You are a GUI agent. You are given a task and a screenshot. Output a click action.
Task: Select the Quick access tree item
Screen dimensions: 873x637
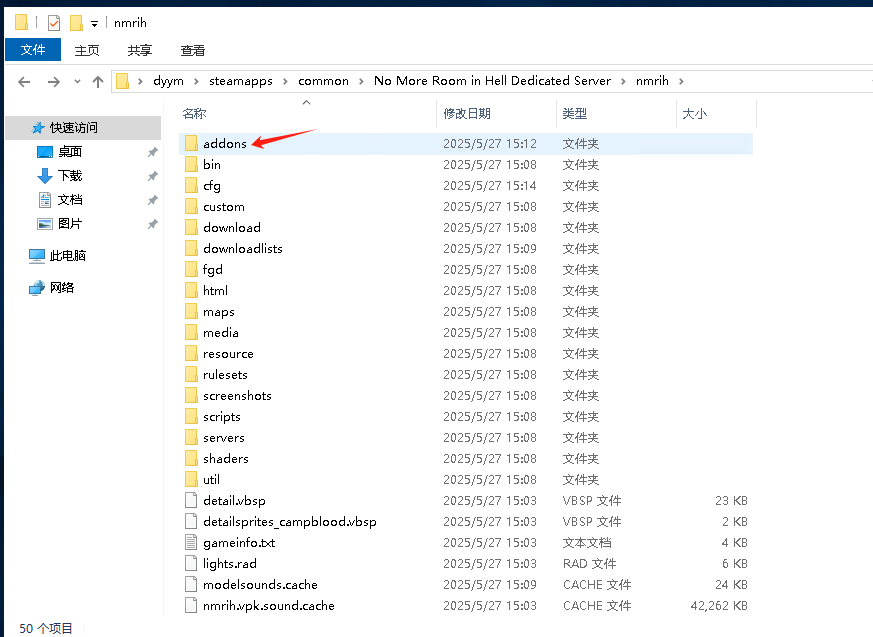(x=74, y=128)
